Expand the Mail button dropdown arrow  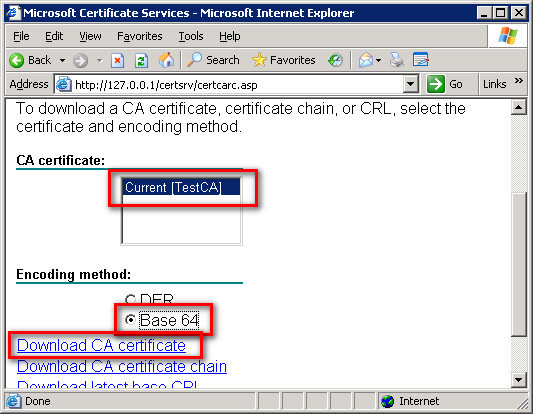(378, 61)
